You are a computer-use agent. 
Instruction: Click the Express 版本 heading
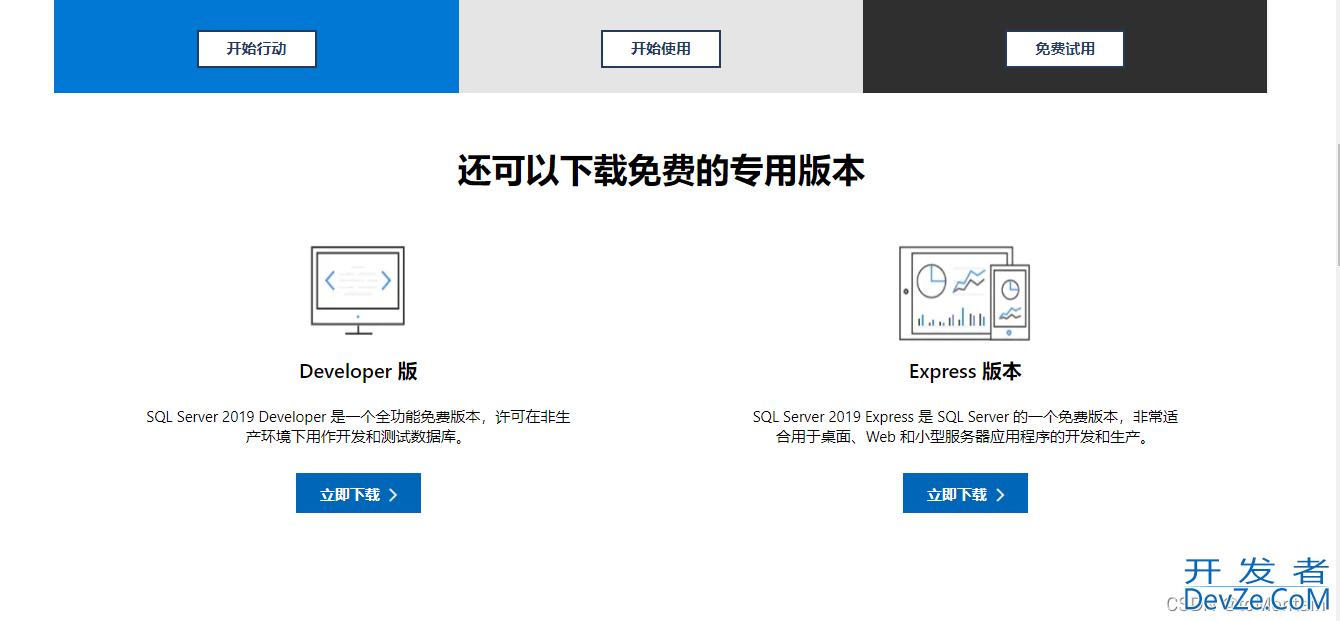click(965, 371)
